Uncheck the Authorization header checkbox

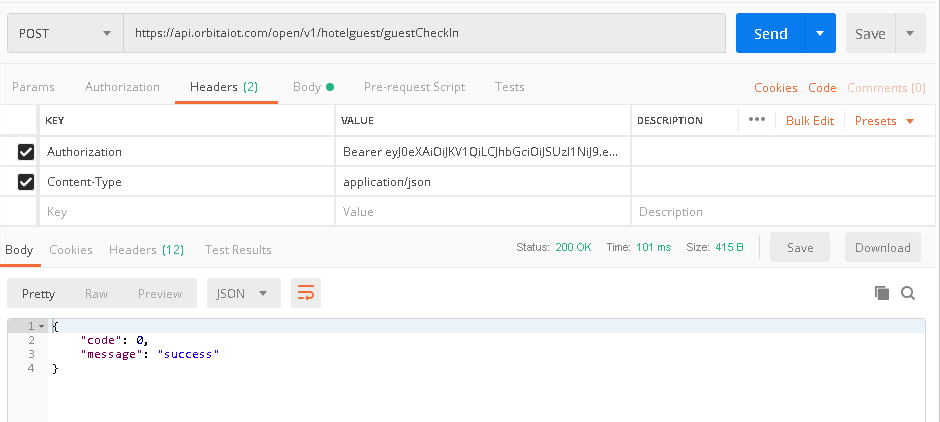26,152
